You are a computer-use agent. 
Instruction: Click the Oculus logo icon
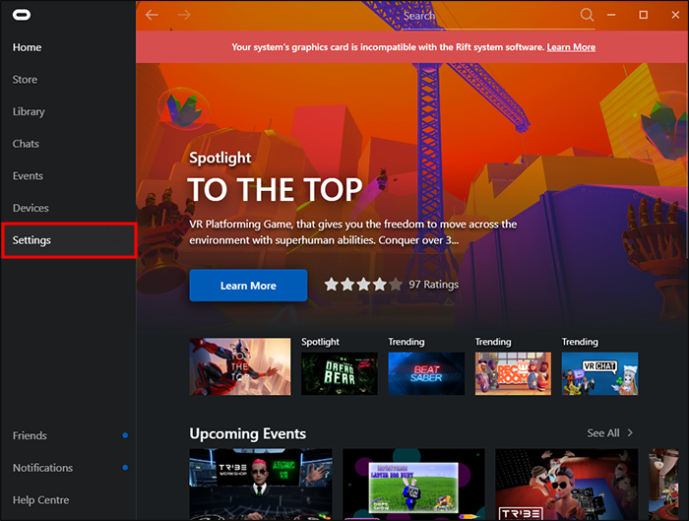tap(22, 15)
